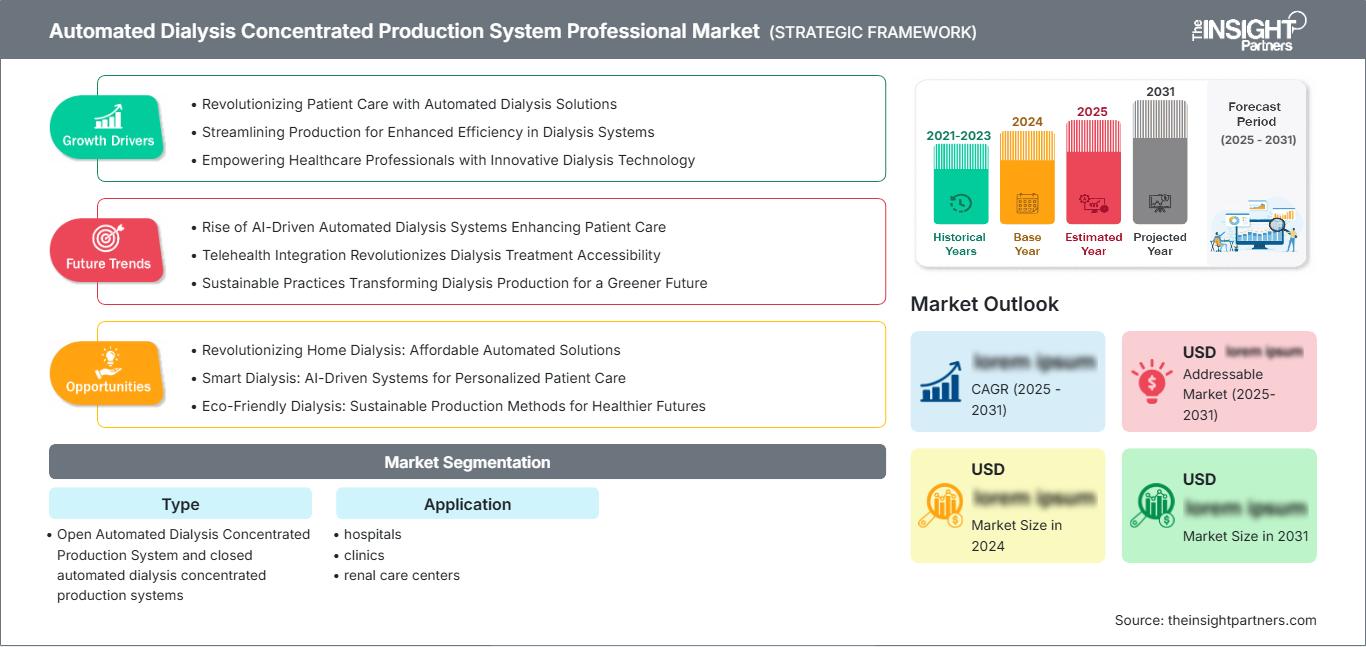This screenshot has height=647, width=1366.
Task: Click 'Rise of AI-Driven Automated Dialysis Systems' bullet
Action: 434,227
